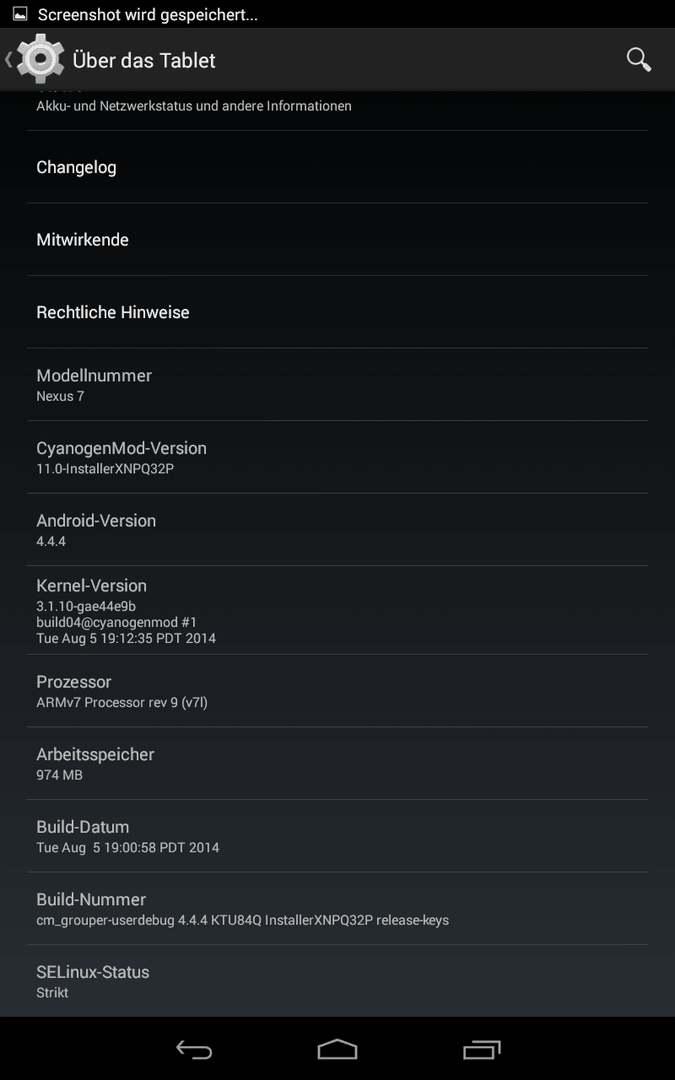Tap the Arbeitsspeicher 974 MB row
Viewport: 675px width, 1080px height.
pos(338,763)
